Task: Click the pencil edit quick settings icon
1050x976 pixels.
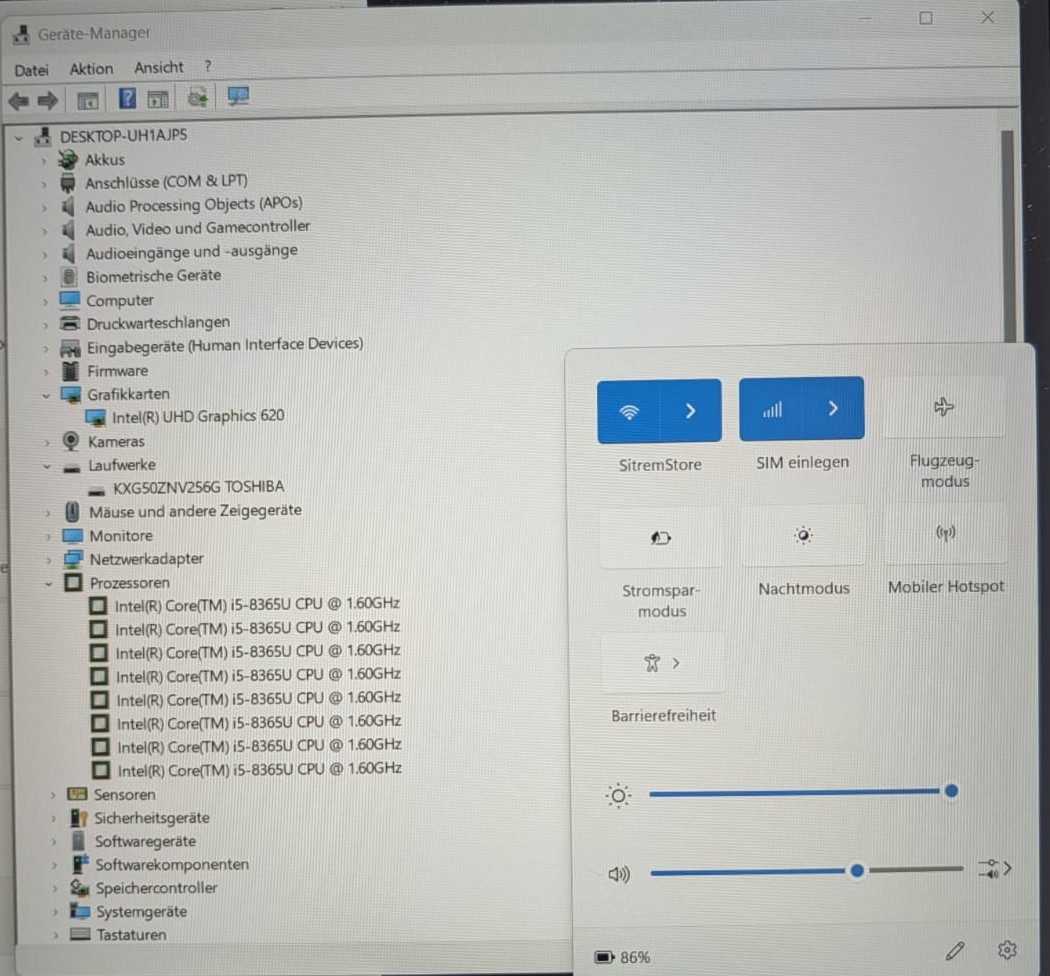Action: point(954,951)
